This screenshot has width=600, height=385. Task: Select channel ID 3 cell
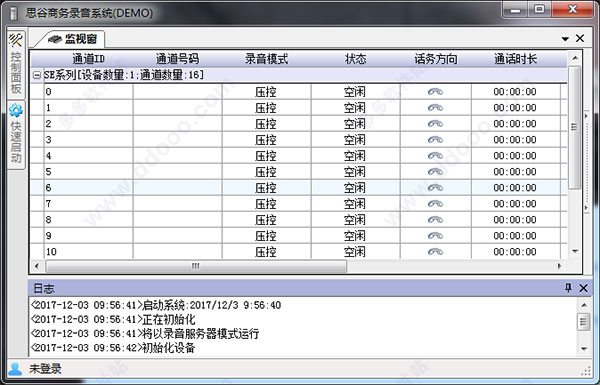point(88,140)
